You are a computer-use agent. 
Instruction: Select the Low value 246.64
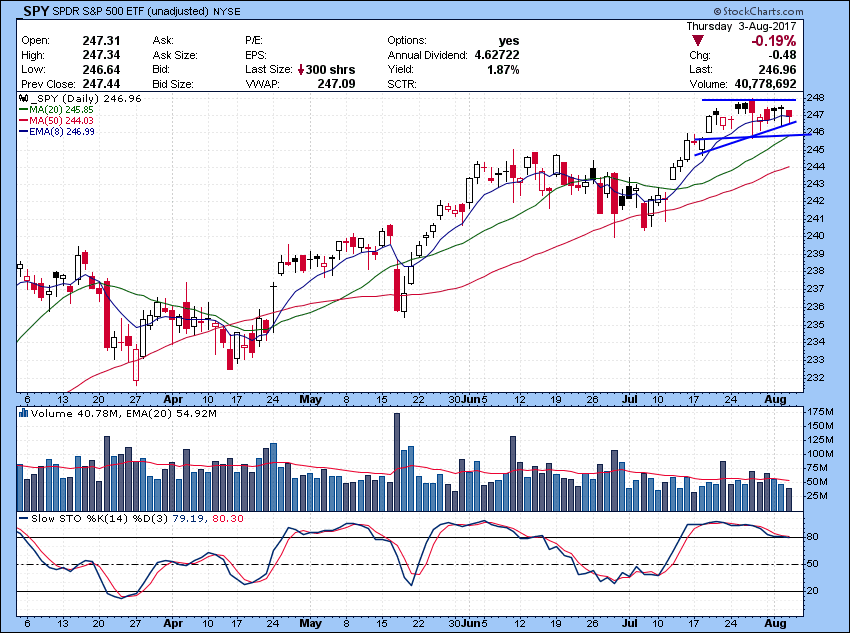click(x=101, y=69)
